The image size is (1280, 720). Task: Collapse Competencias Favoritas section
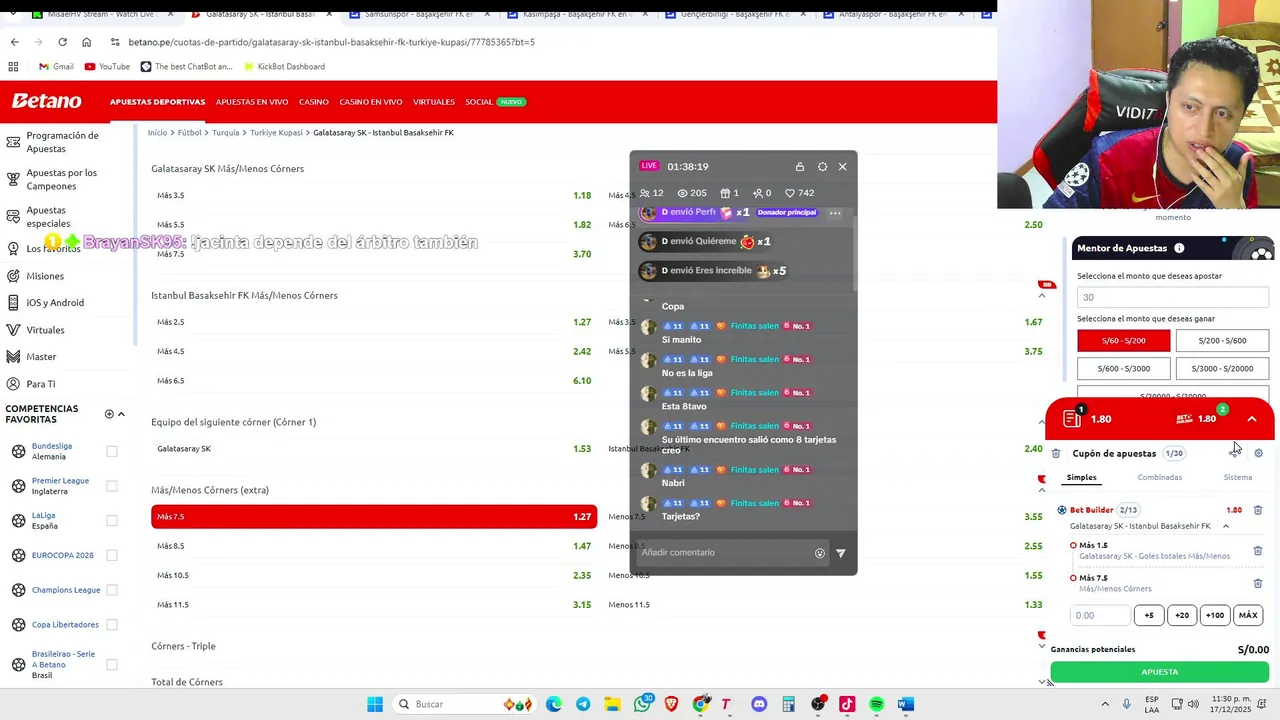(x=121, y=414)
